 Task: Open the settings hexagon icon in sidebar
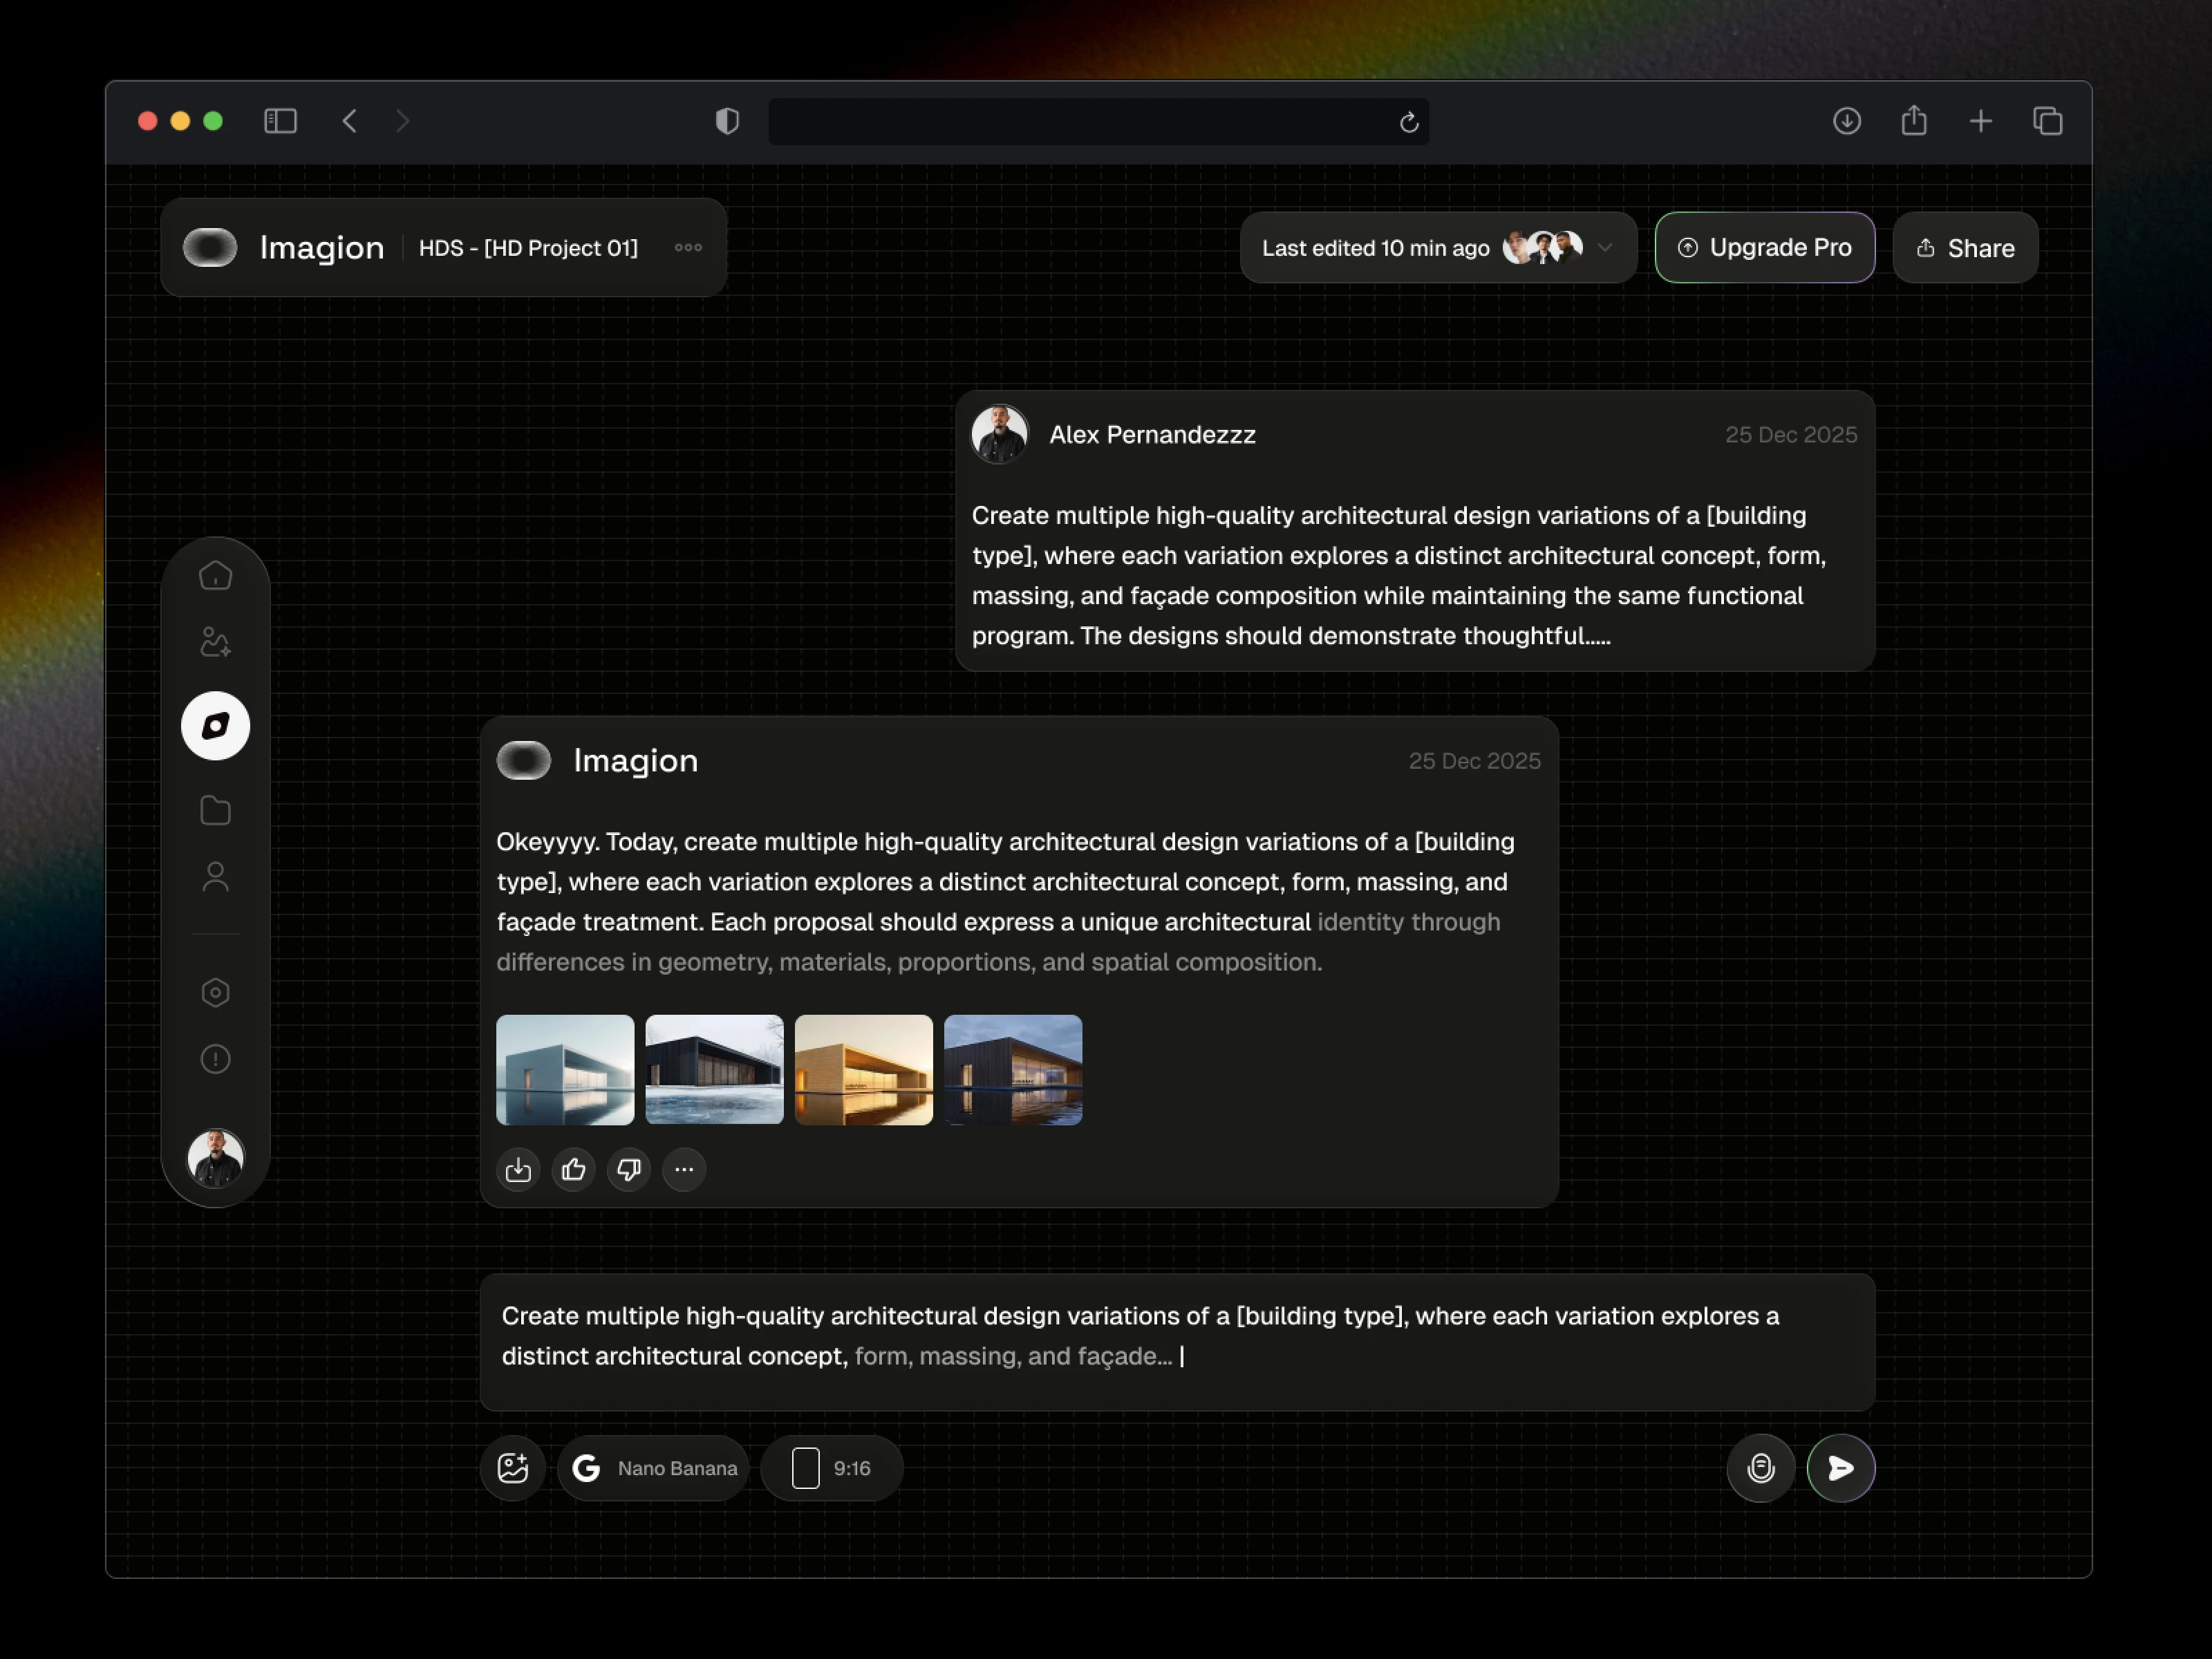pyautogui.click(x=215, y=992)
